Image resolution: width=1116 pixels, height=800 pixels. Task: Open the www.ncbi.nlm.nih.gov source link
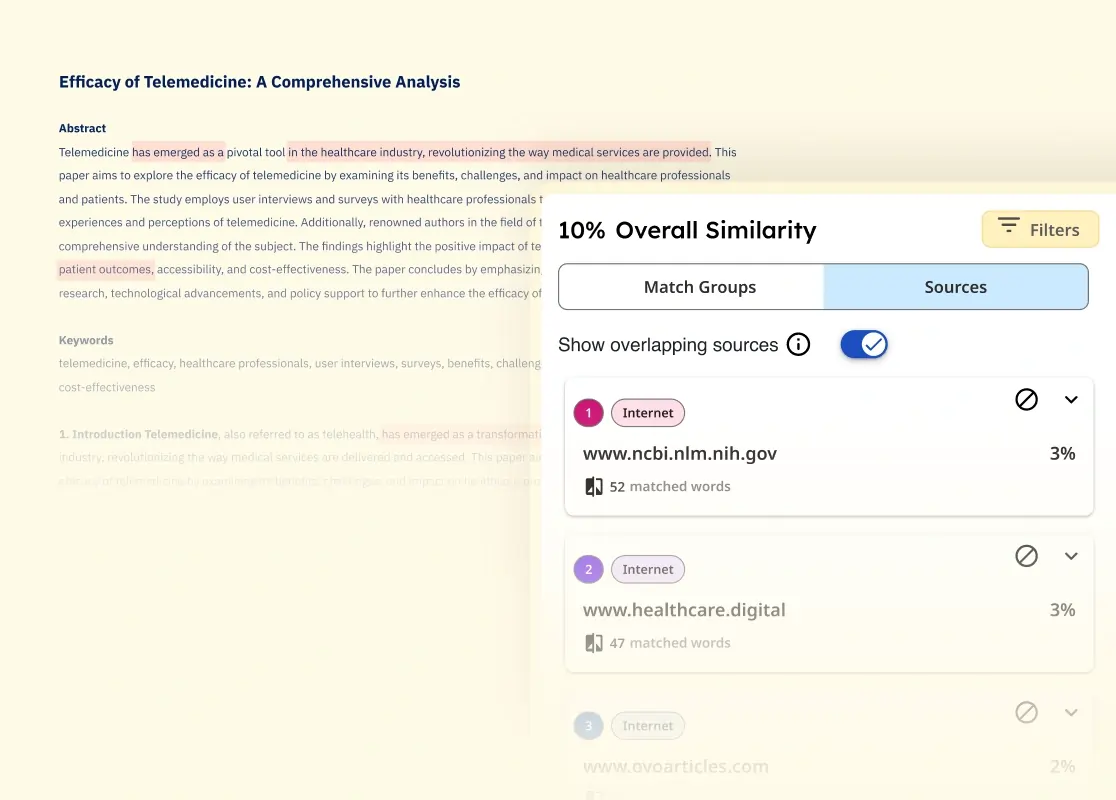[x=680, y=453]
